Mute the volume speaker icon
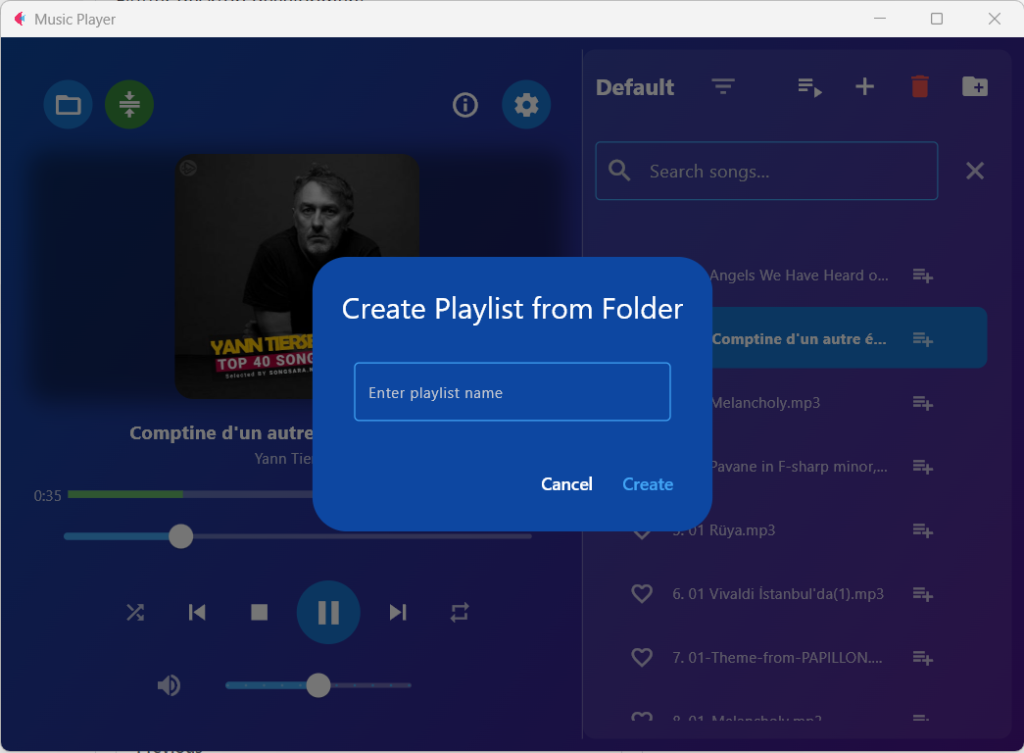Image resolution: width=1024 pixels, height=753 pixels. [x=169, y=685]
